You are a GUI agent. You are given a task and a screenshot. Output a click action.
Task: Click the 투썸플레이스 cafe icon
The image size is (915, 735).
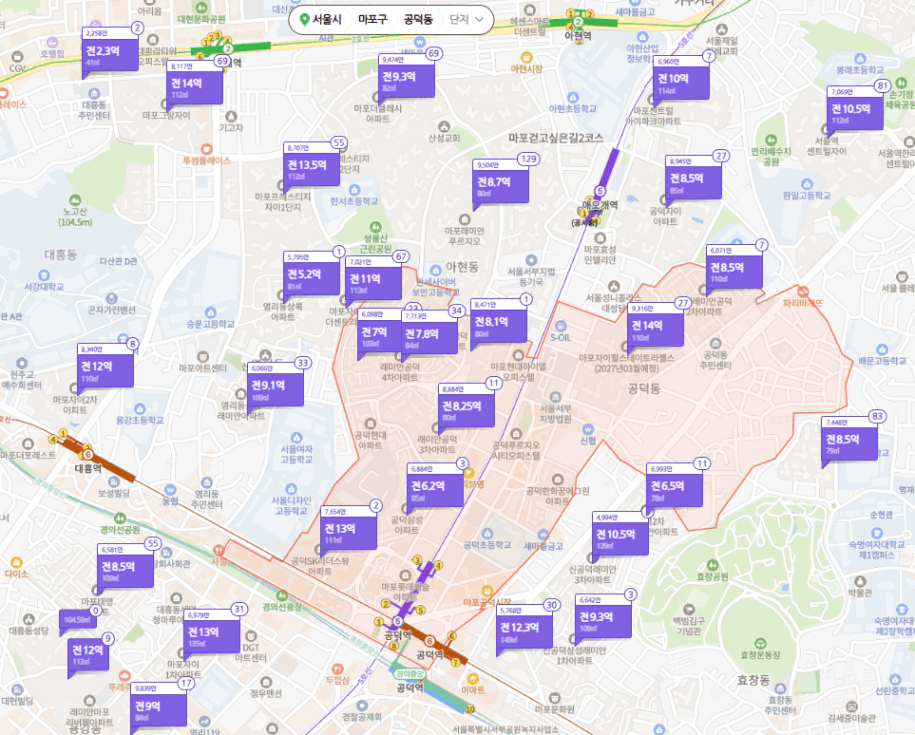pos(206,149)
